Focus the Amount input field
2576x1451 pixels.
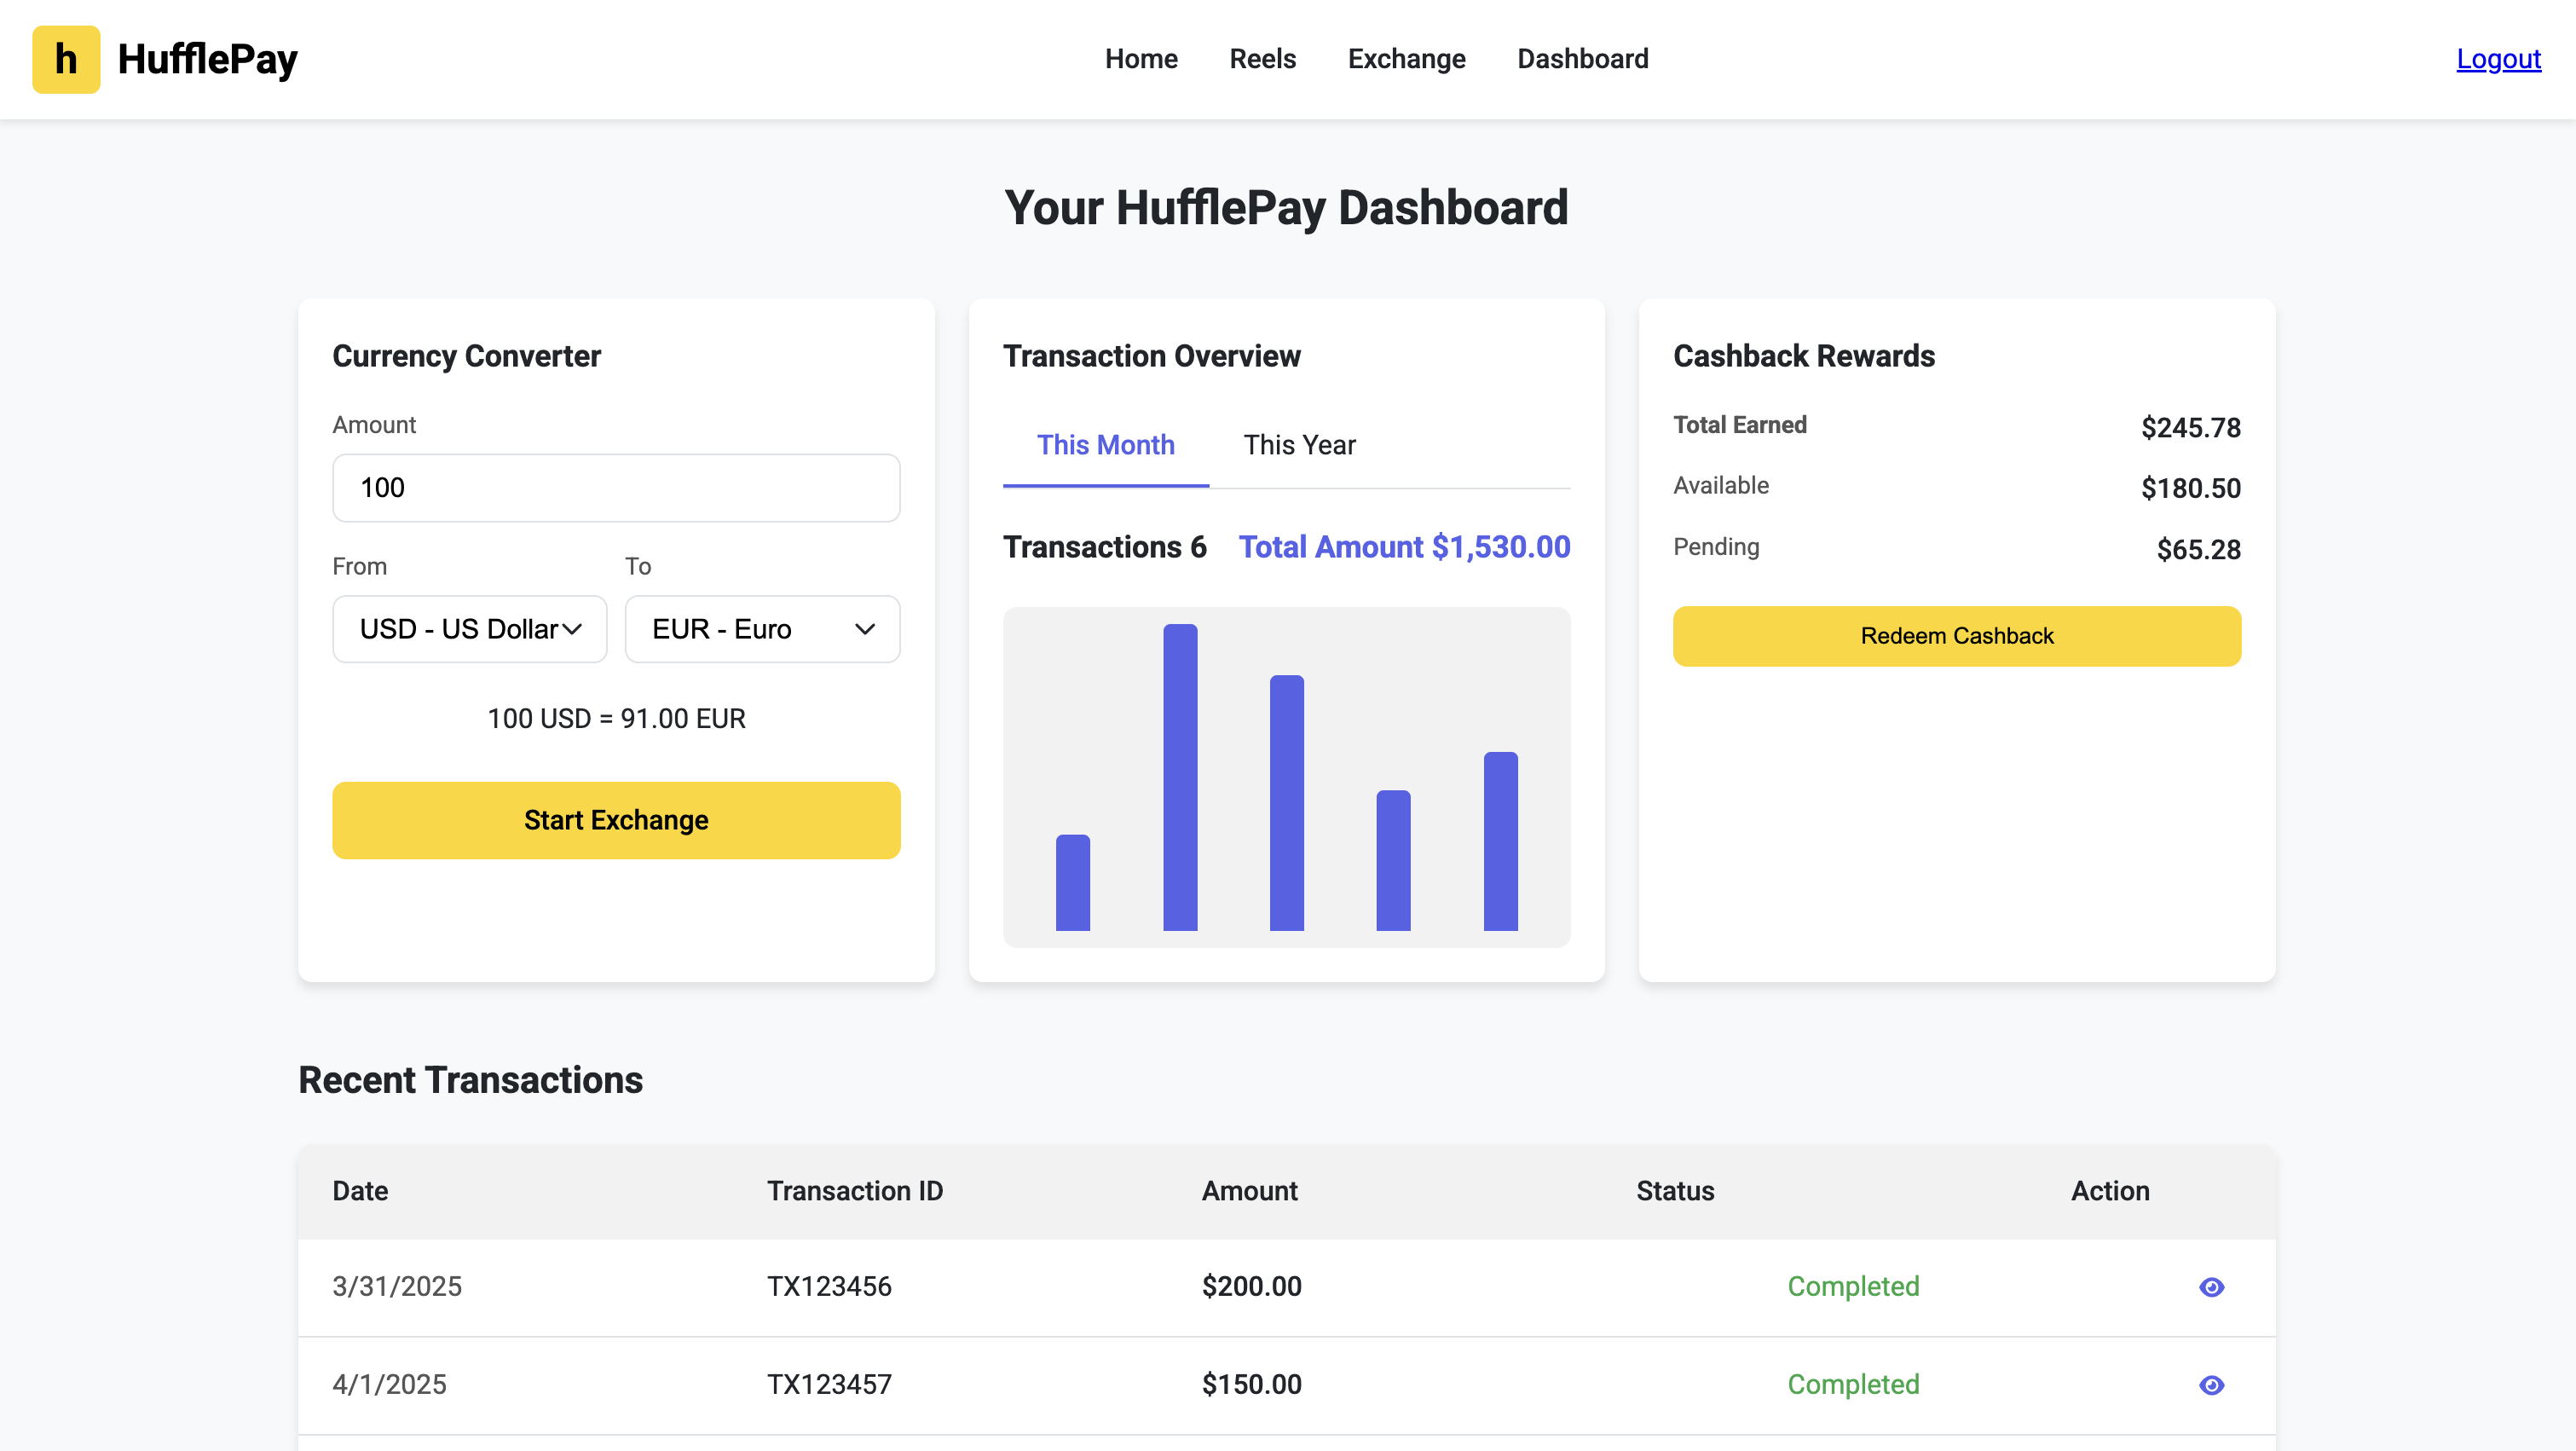pyautogui.click(x=616, y=488)
